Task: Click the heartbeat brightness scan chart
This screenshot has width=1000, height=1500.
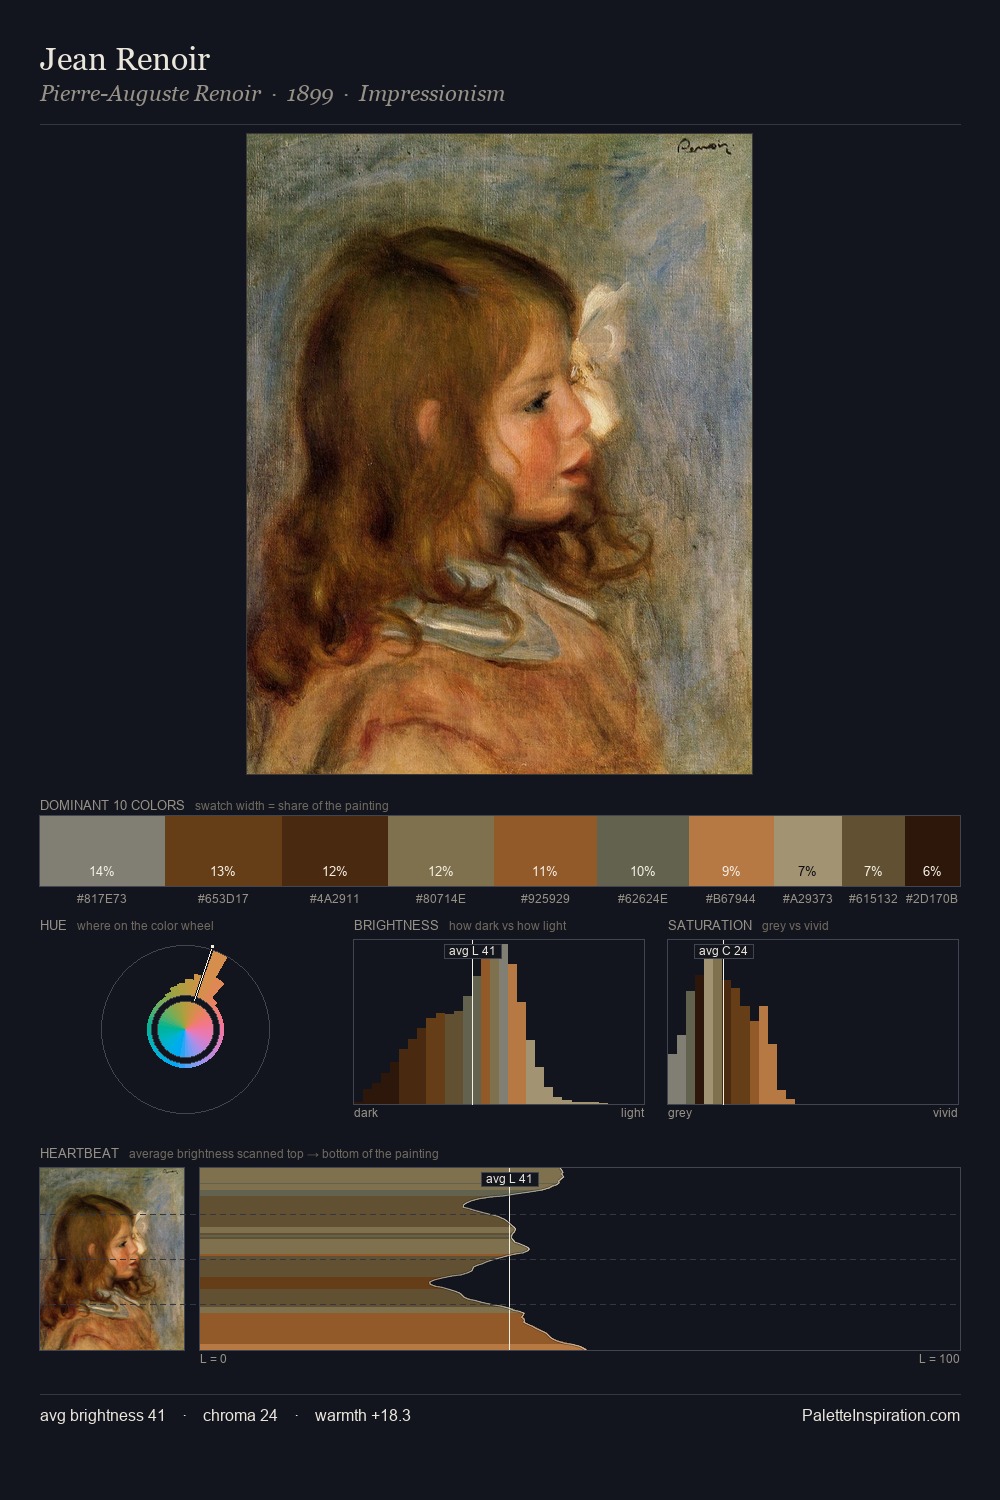Action: pyautogui.click(x=580, y=1259)
